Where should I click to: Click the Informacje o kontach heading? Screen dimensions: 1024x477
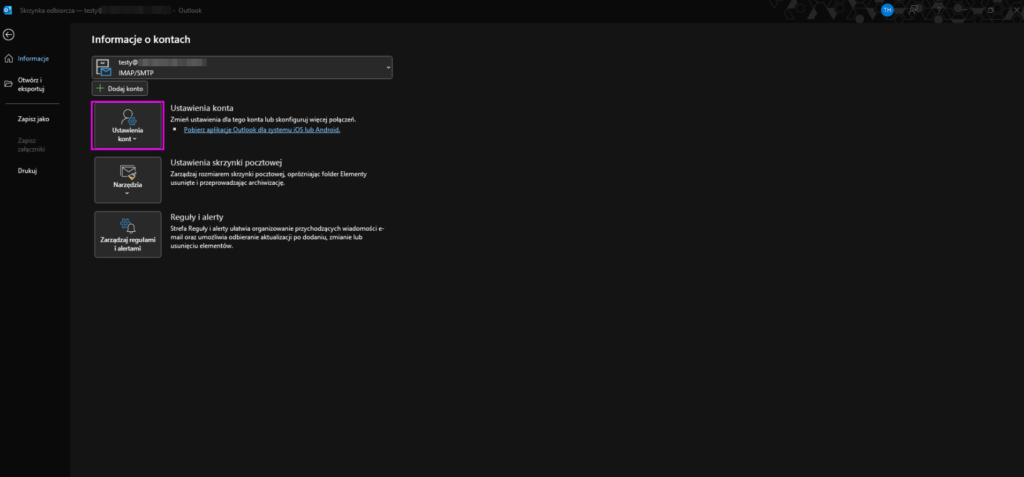(x=141, y=39)
